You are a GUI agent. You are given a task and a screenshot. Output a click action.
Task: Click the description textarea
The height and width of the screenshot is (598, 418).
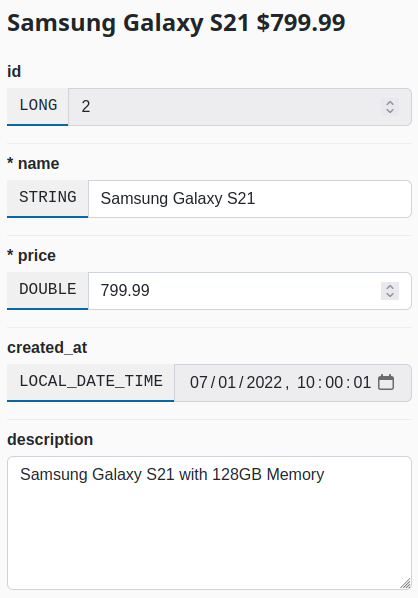pyautogui.click(x=209, y=523)
